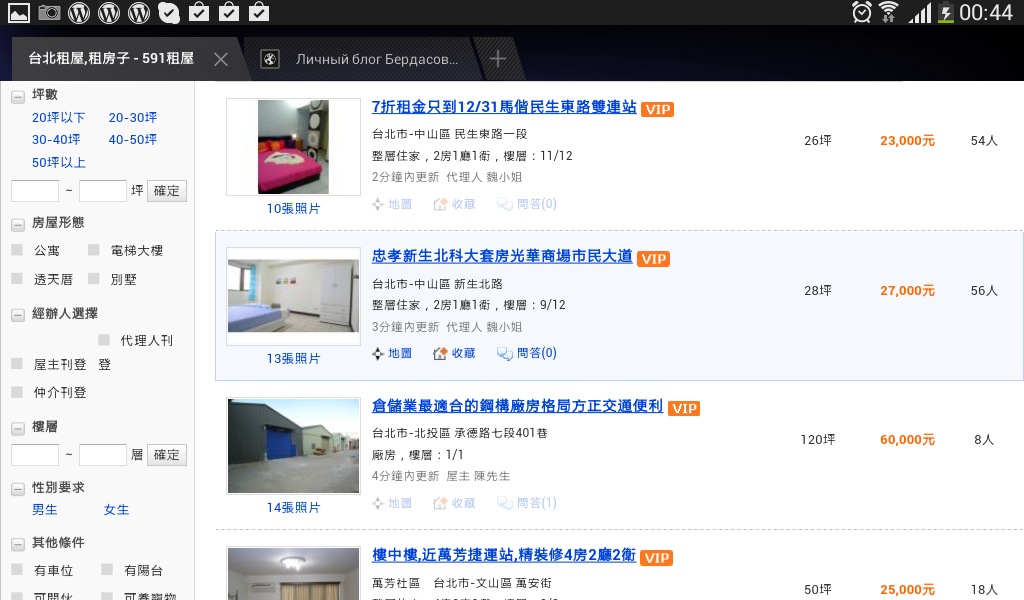Focus the minimum floor input field
This screenshot has width=1024, height=600.
pos(35,454)
